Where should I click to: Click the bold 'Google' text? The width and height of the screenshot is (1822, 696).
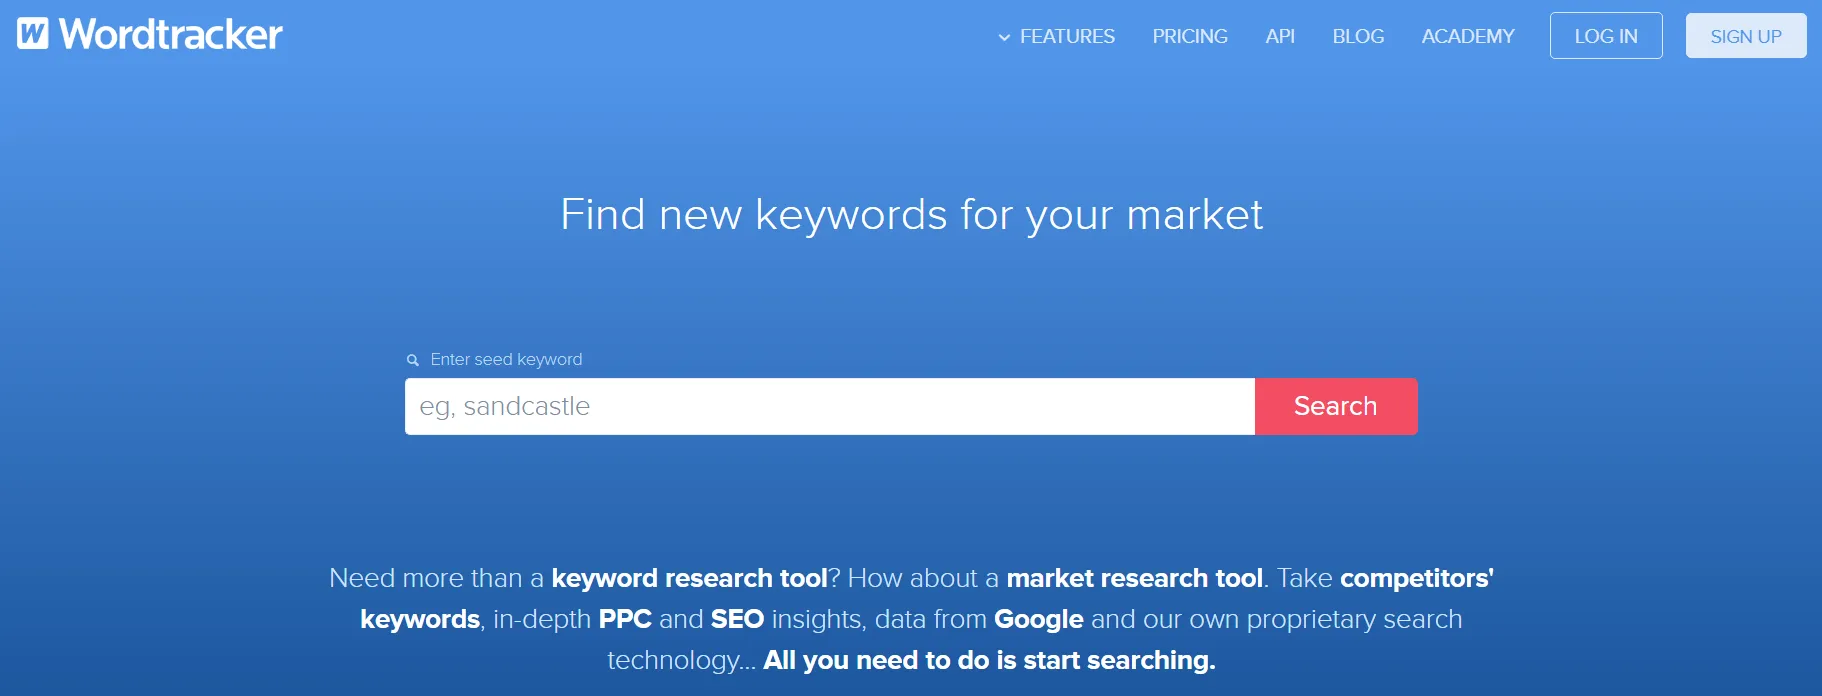click(x=1038, y=620)
